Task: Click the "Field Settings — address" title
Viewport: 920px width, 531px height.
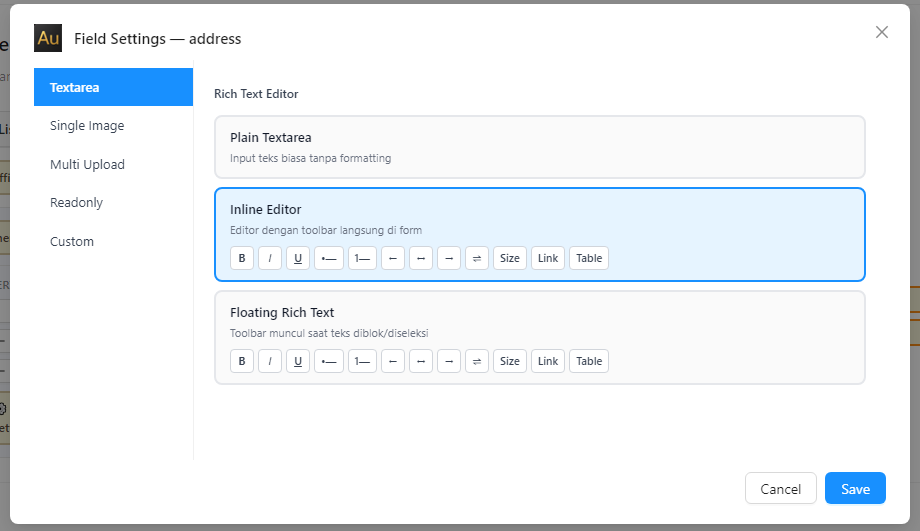Action: point(157,39)
